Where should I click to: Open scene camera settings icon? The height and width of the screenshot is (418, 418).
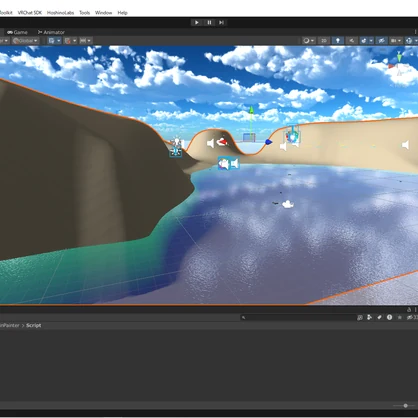394,41
